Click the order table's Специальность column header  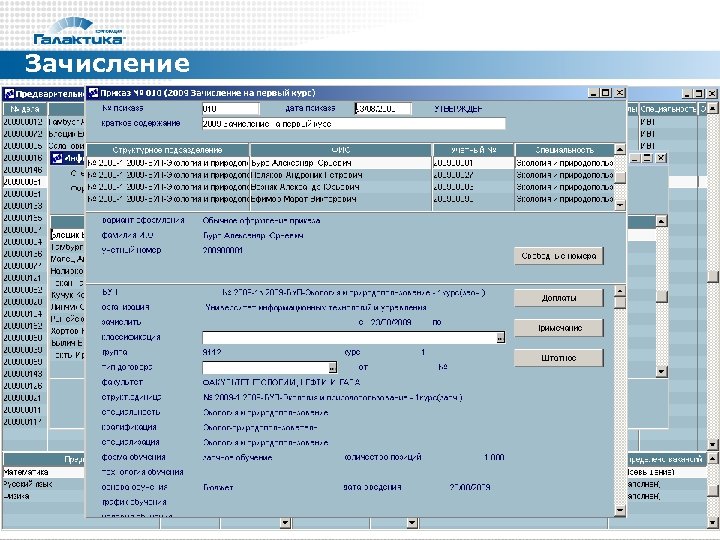click(x=564, y=150)
